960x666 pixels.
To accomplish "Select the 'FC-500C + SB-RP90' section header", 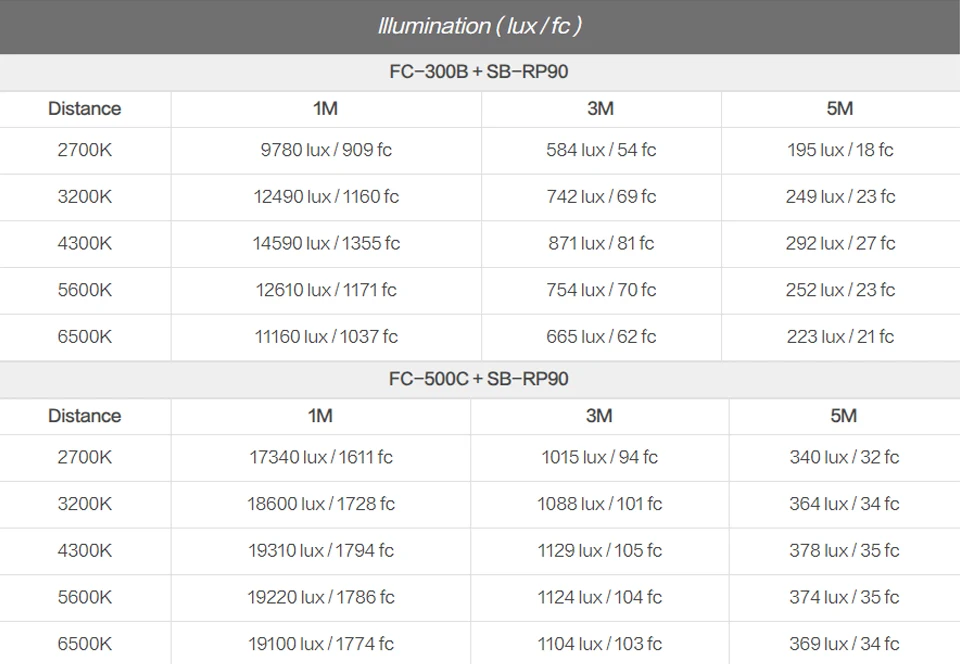I will pos(479,379).
